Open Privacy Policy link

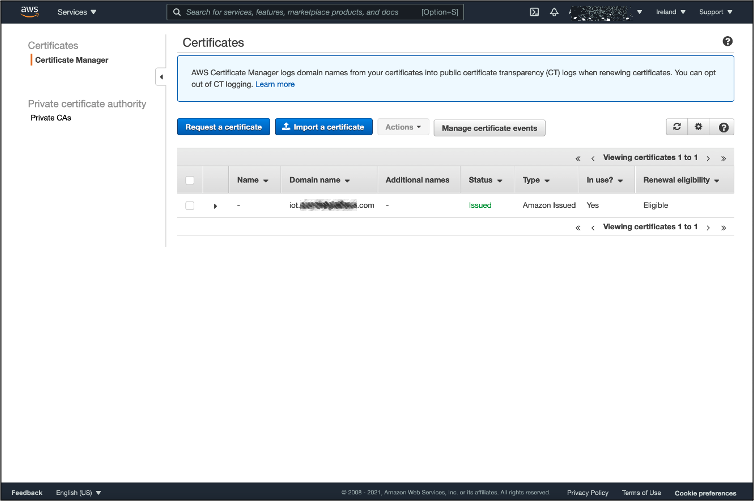[588, 493]
